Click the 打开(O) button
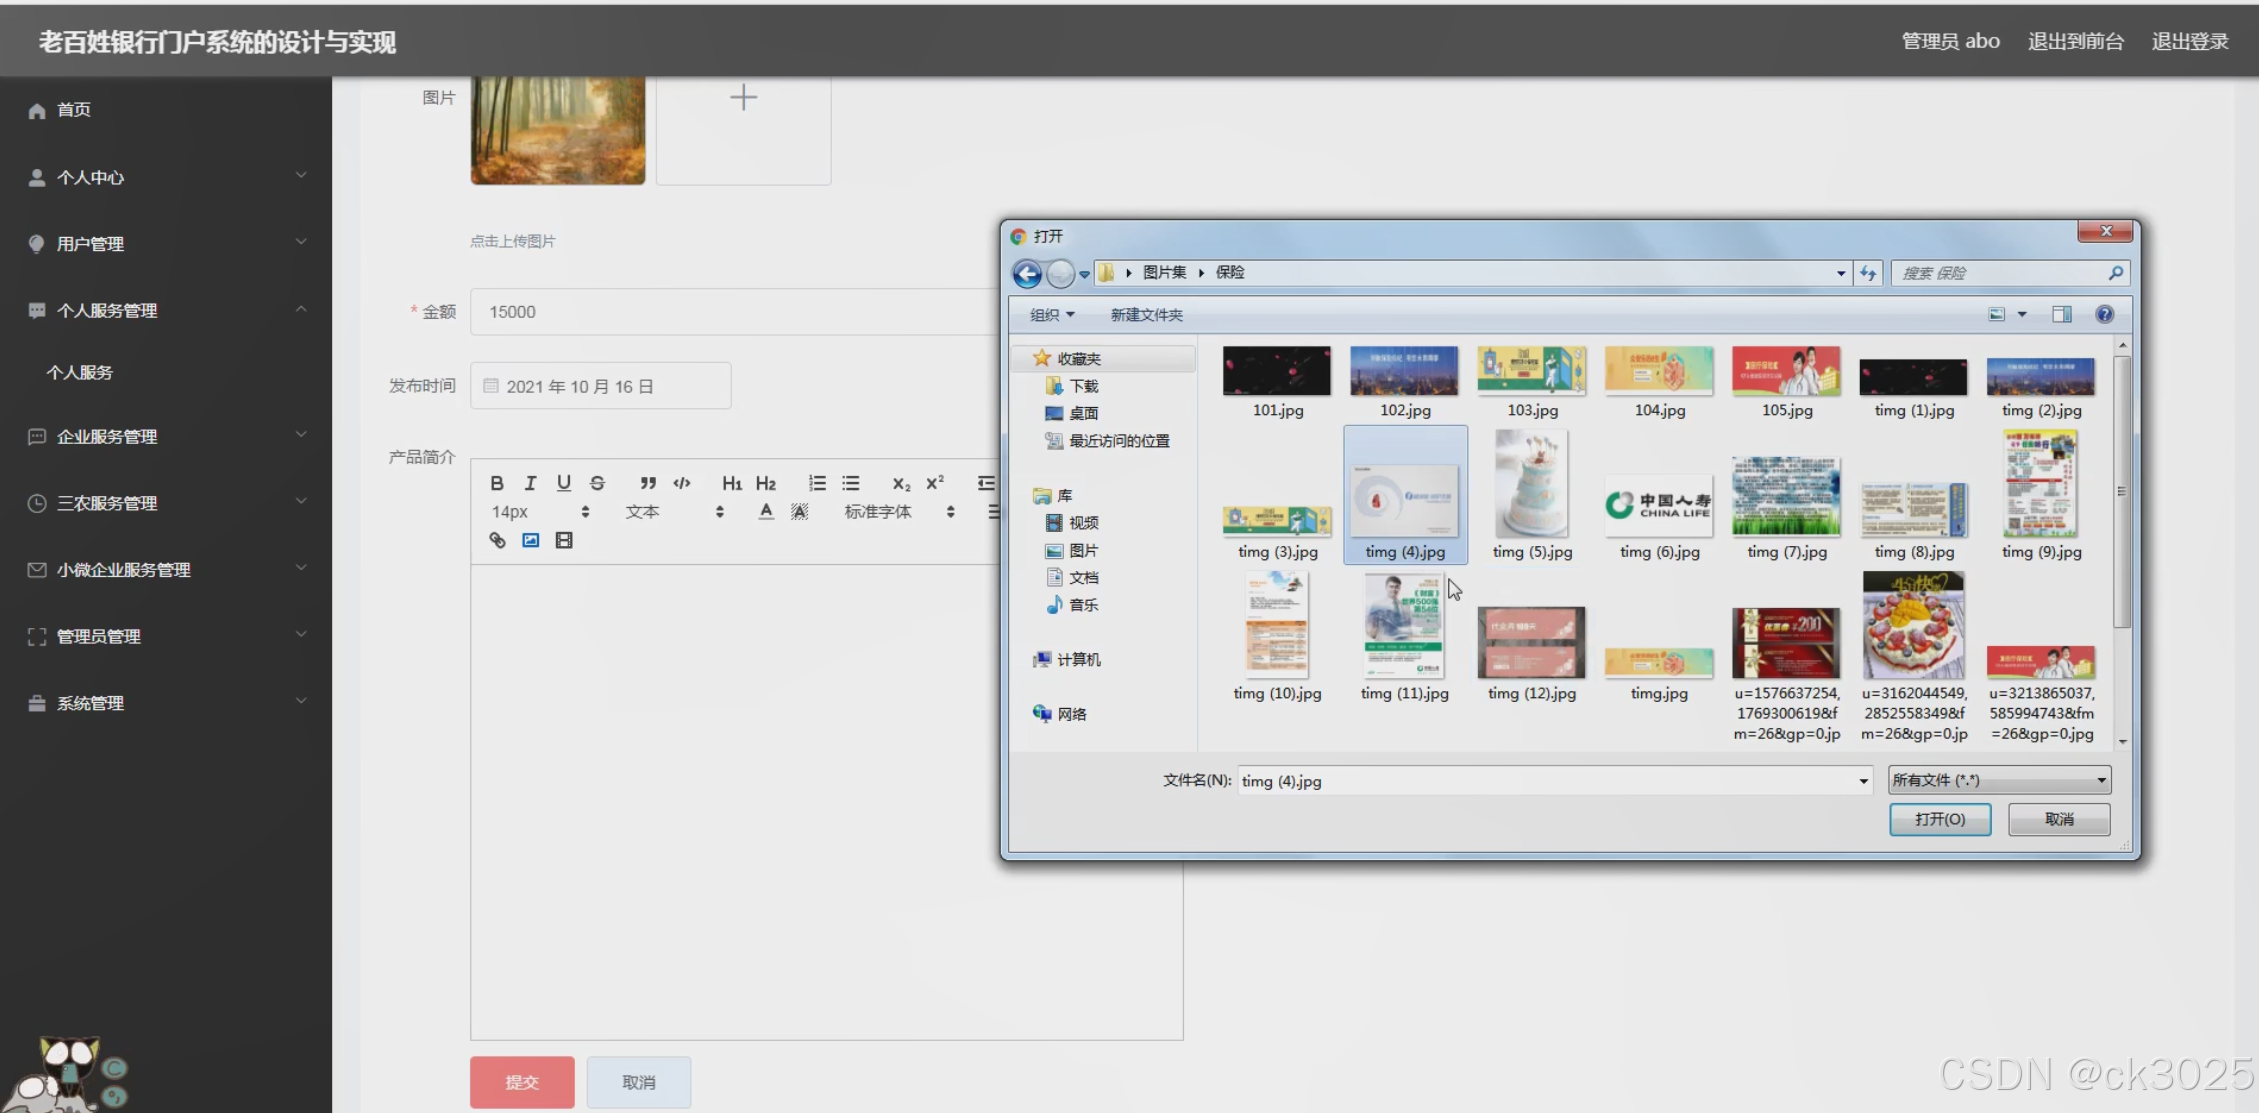Viewport: 2259px width, 1113px height. coord(1939,819)
